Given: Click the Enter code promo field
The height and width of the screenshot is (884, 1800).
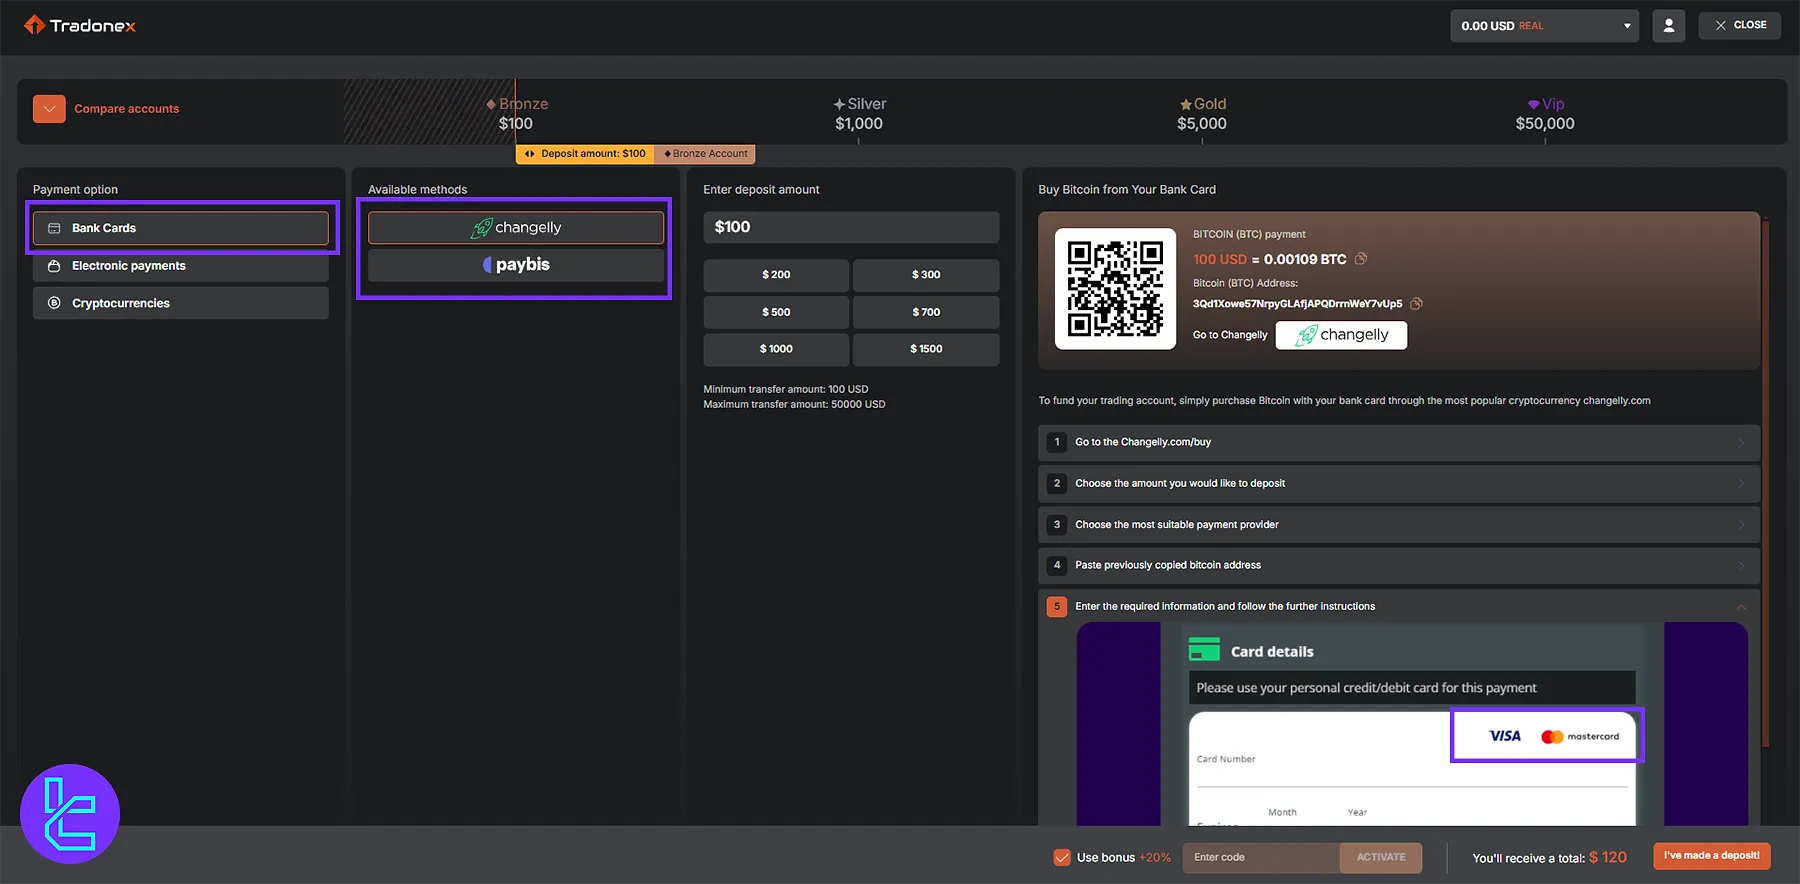Looking at the screenshot, I should click(1261, 857).
